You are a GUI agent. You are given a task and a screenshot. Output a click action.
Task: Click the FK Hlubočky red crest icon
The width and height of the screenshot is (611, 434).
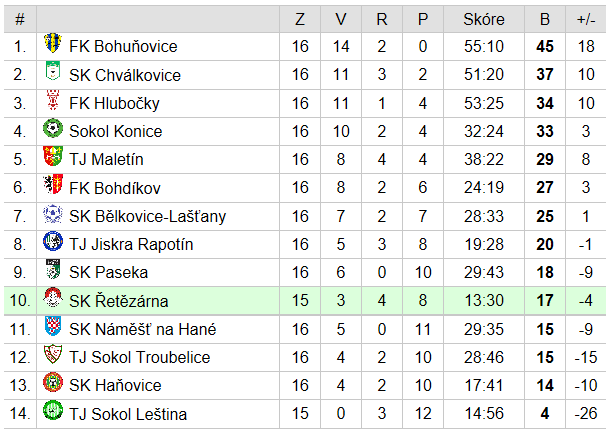click(x=53, y=99)
